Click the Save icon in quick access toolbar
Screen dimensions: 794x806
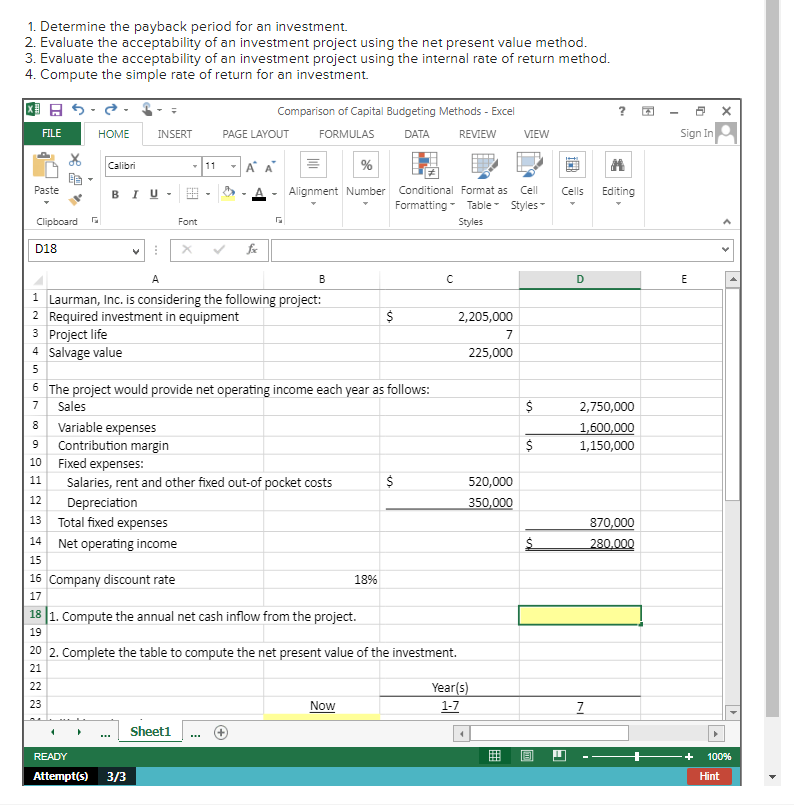point(56,110)
